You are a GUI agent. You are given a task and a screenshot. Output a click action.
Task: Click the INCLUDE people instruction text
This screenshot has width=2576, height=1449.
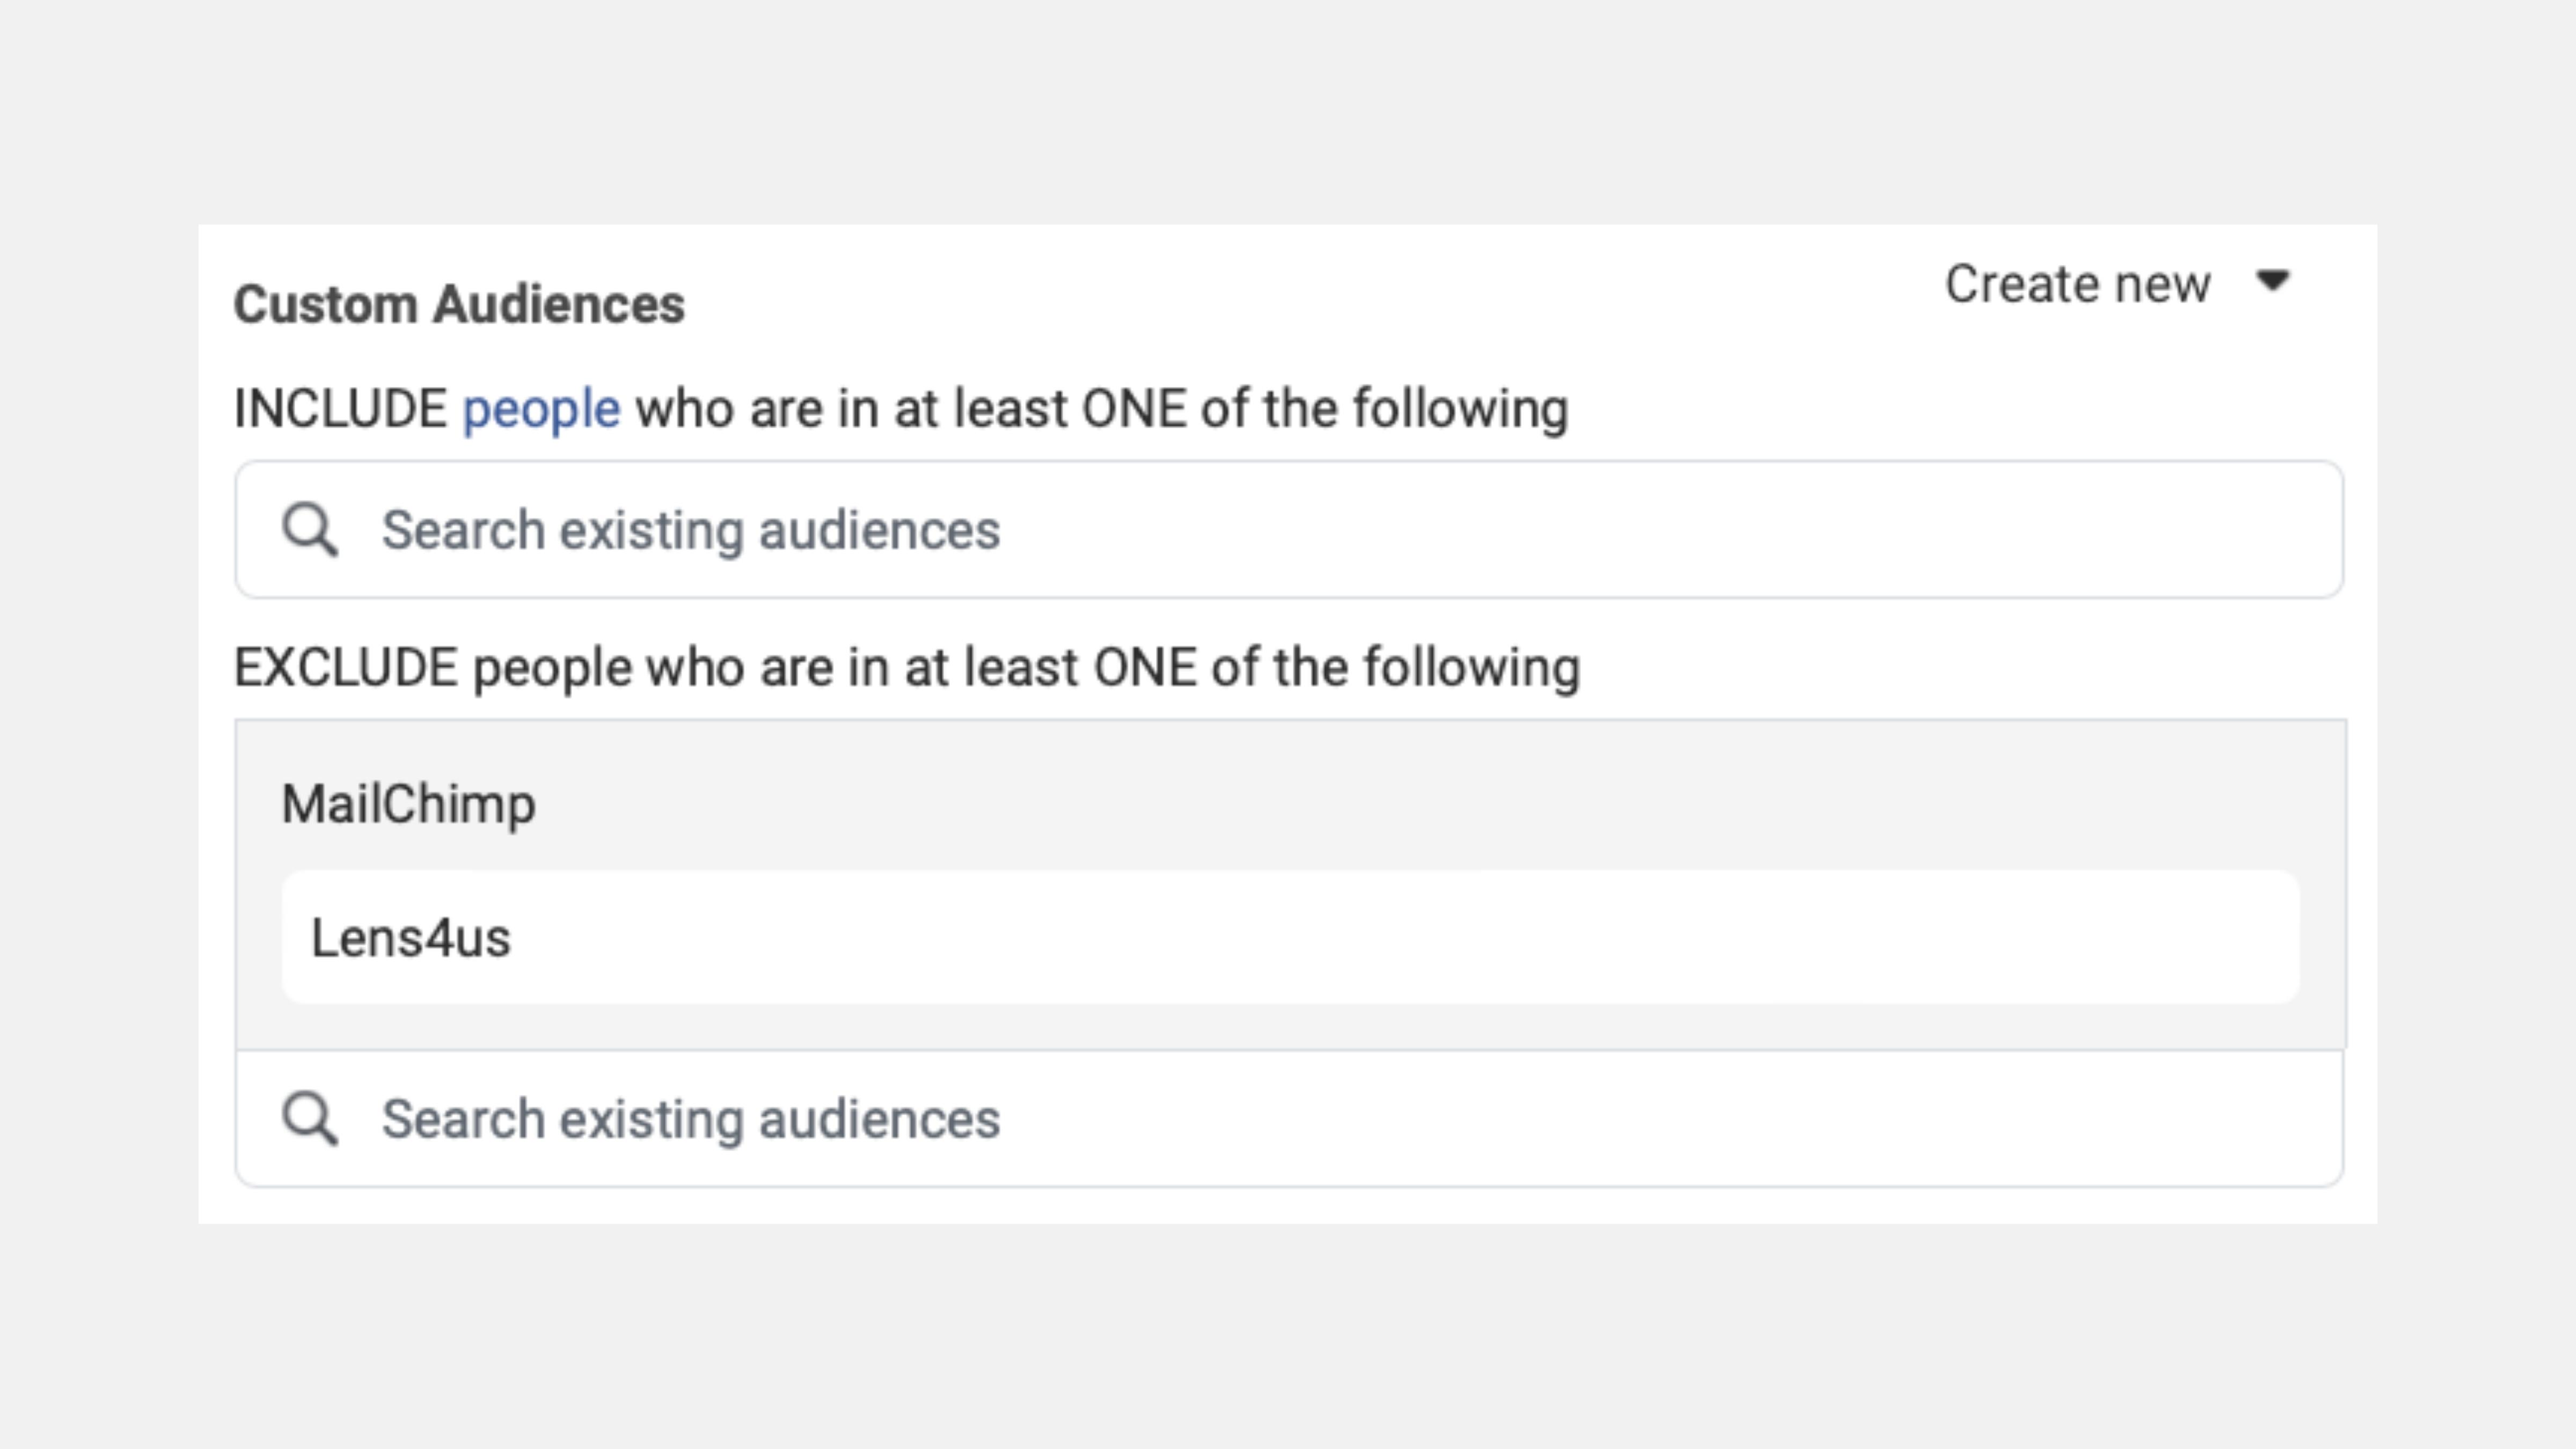(x=1100, y=409)
